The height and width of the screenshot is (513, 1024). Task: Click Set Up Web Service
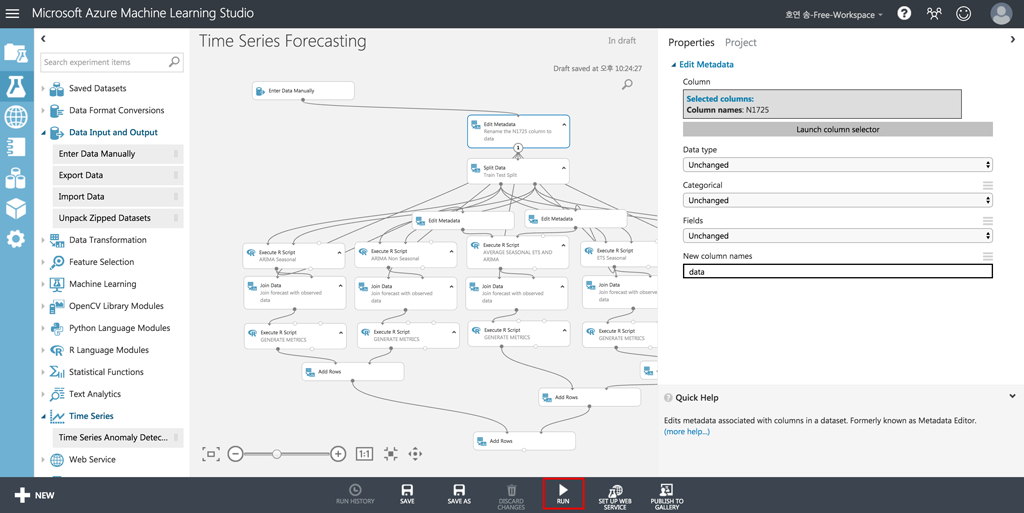tap(615, 497)
